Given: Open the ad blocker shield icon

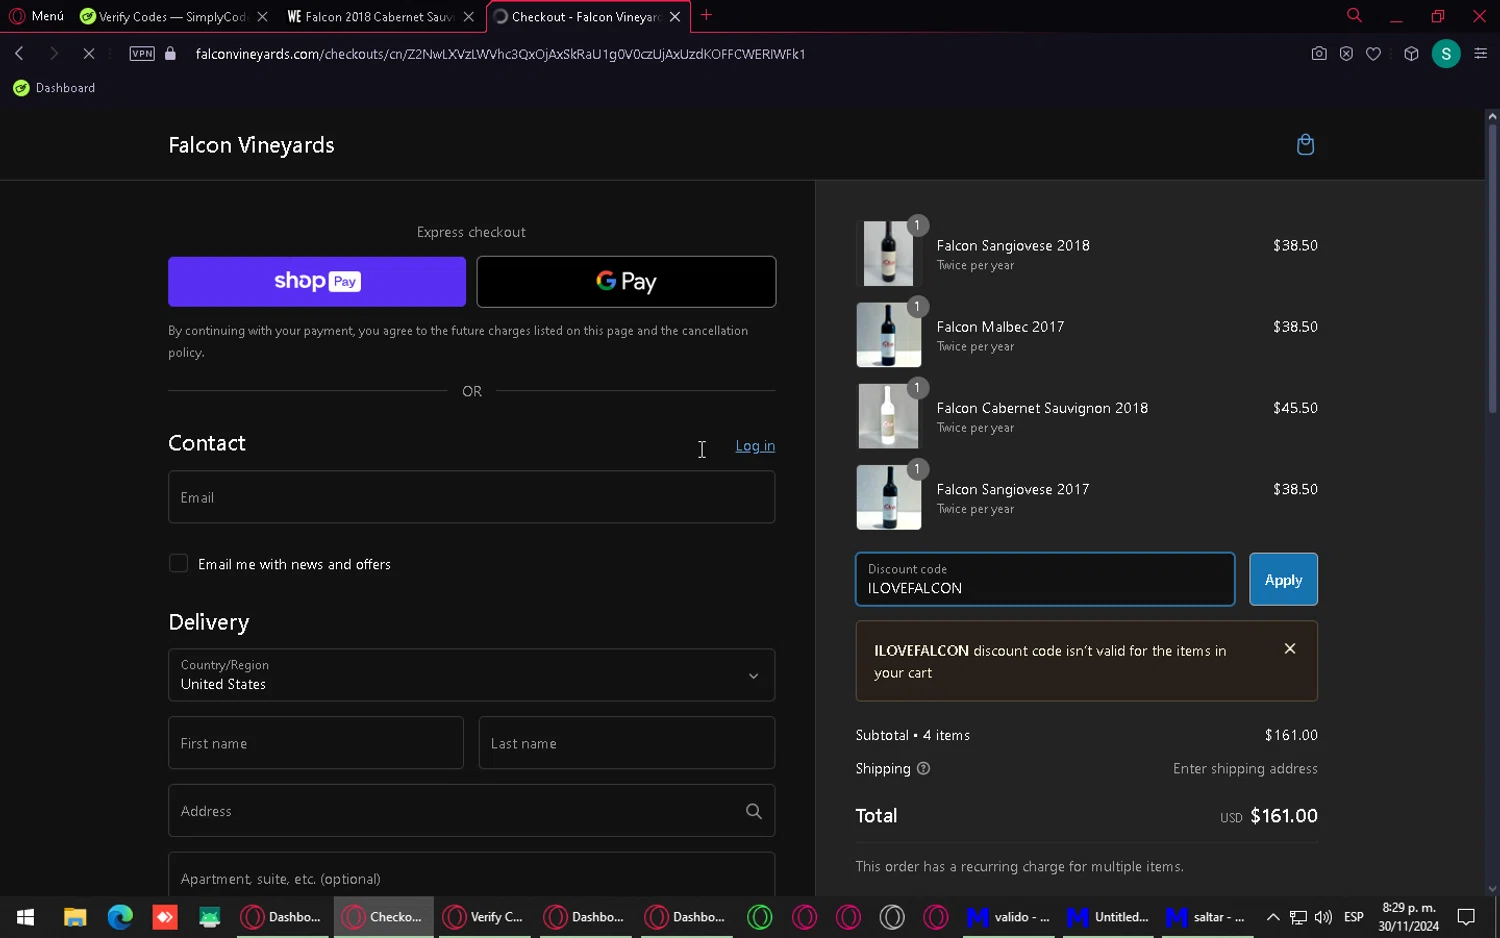Looking at the screenshot, I should [x=1346, y=54].
